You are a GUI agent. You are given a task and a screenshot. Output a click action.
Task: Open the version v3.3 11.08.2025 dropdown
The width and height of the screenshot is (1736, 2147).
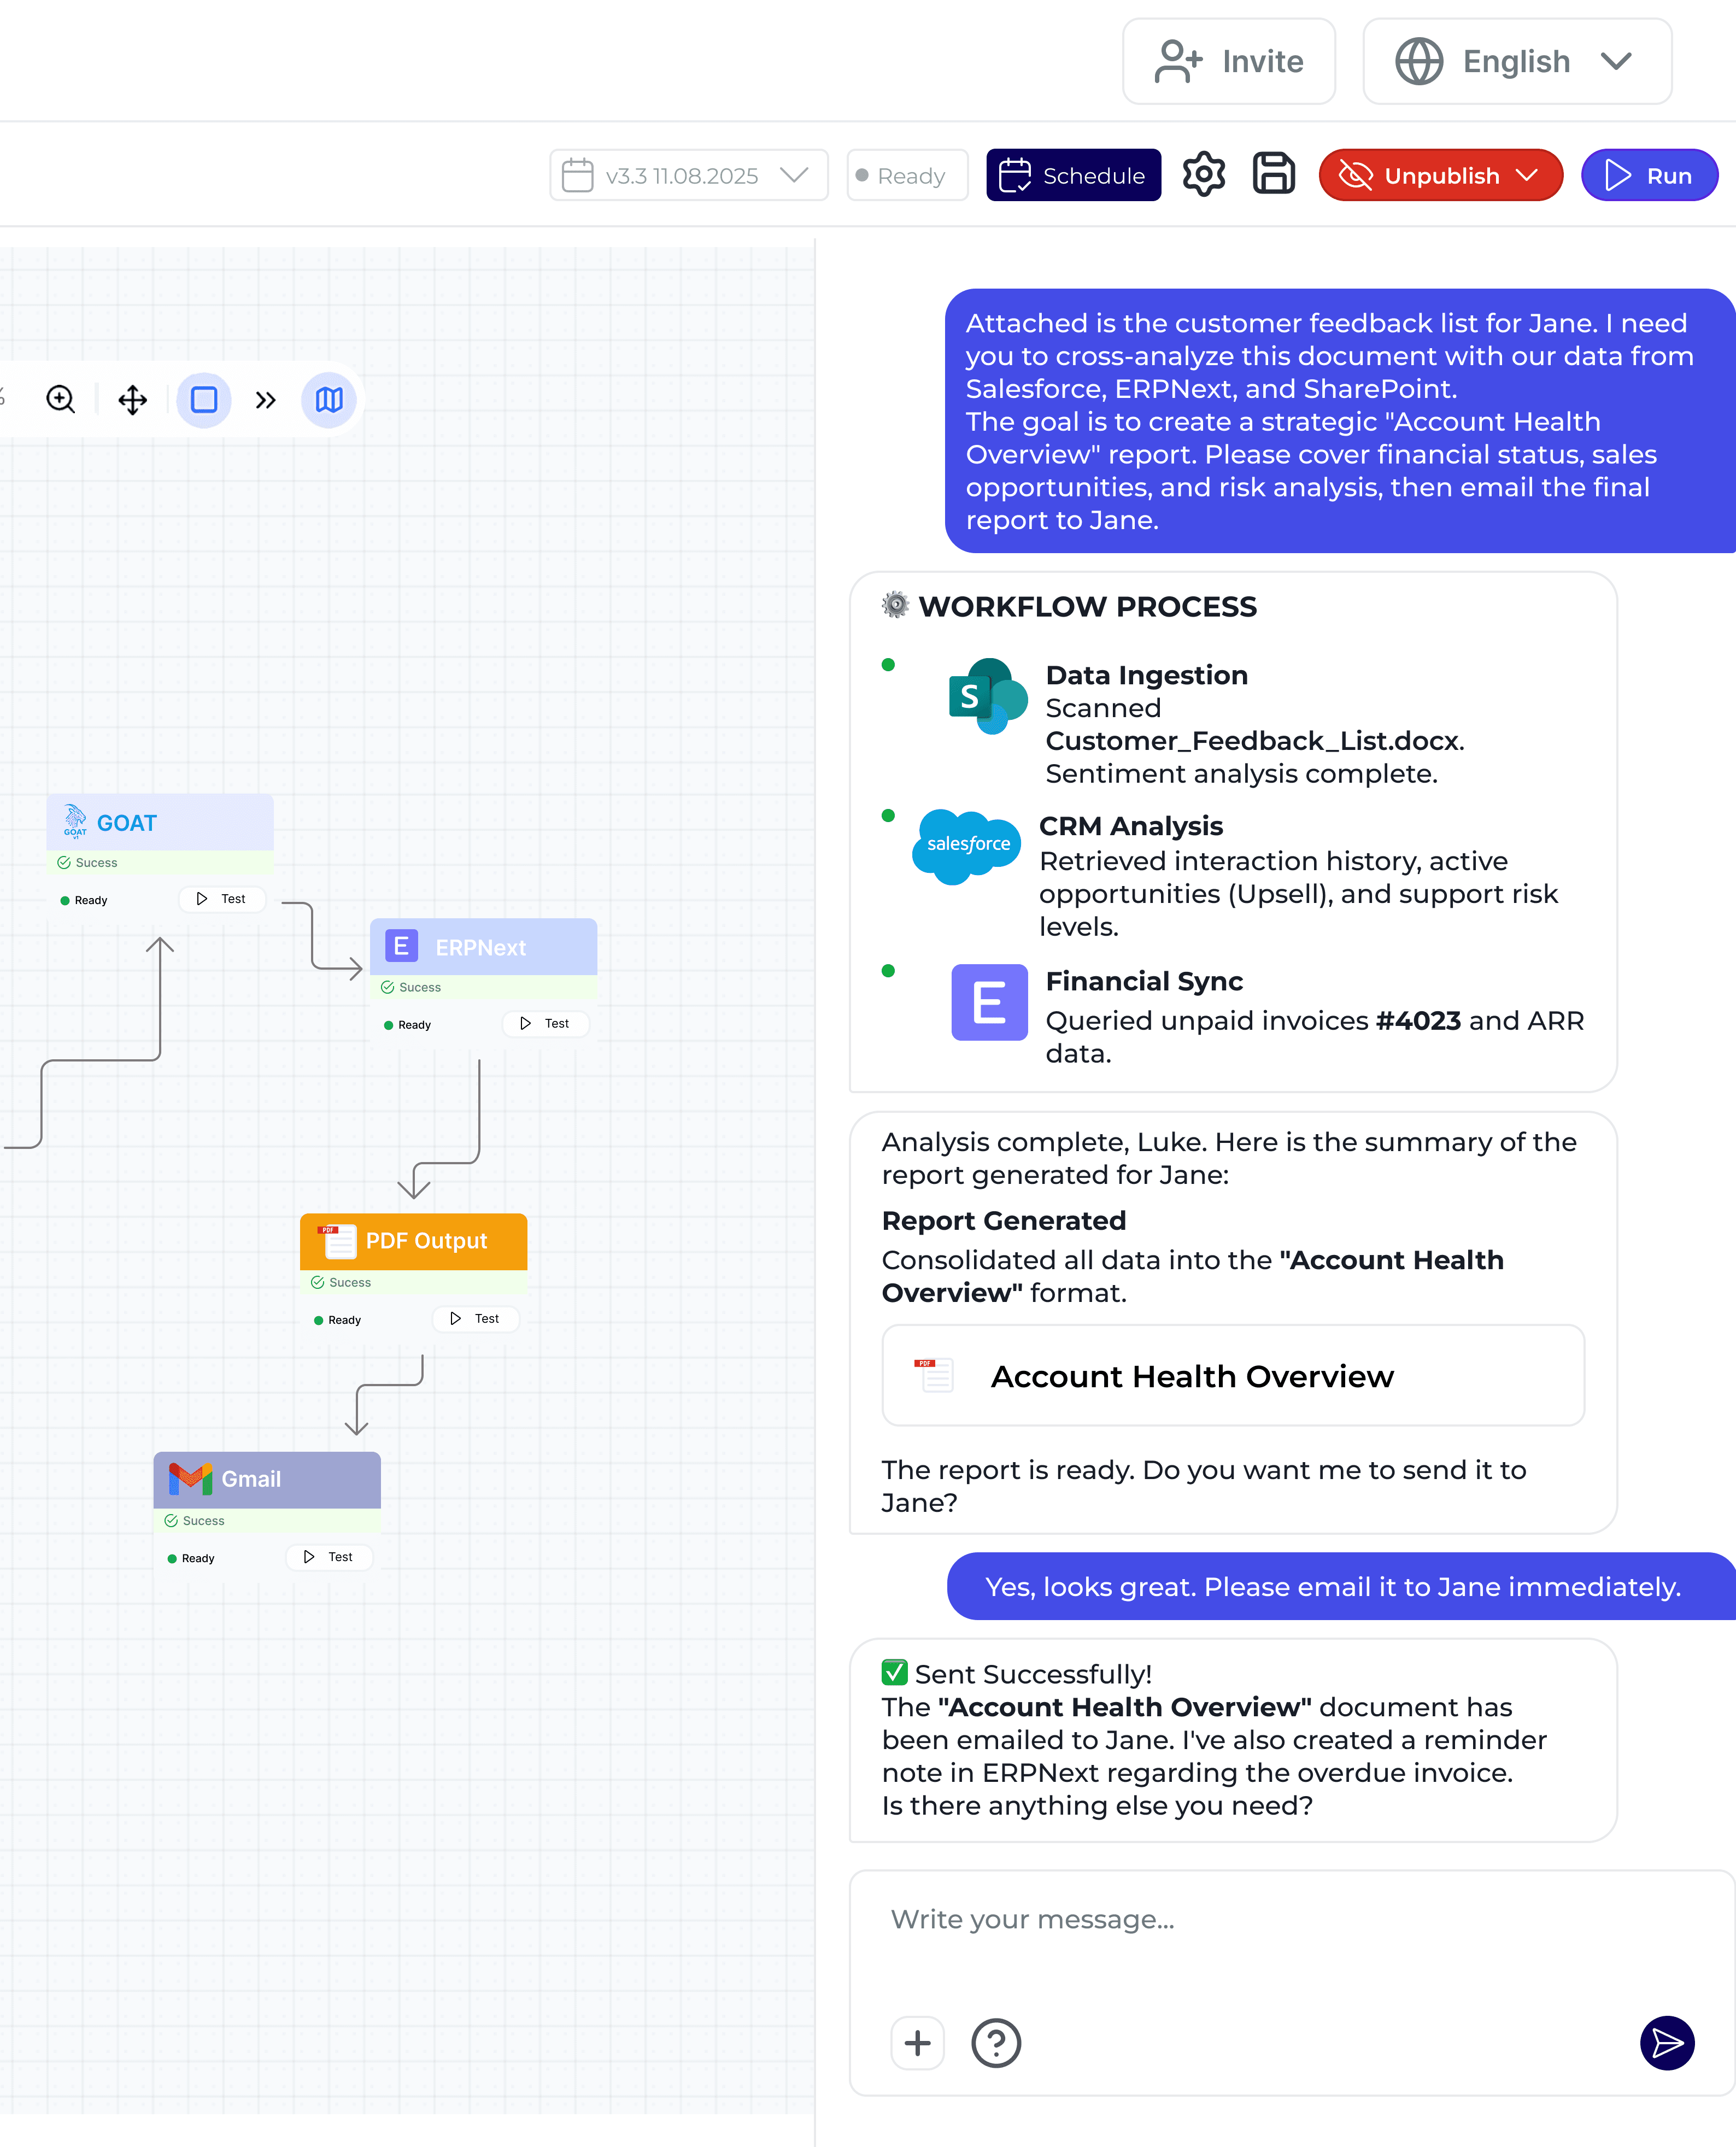click(x=688, y=176)
